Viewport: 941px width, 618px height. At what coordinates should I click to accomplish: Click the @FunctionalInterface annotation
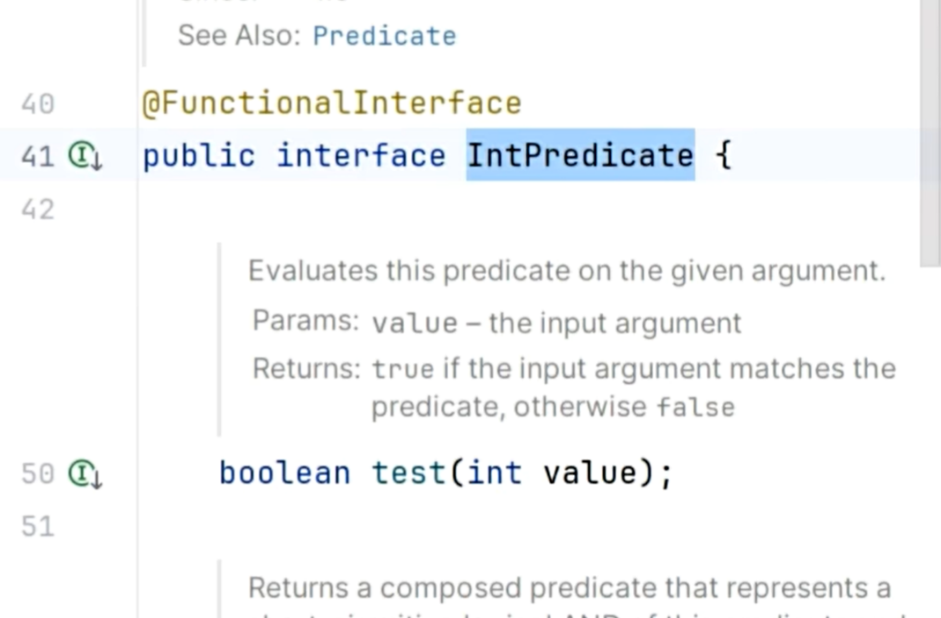click(x=331, y=103)
